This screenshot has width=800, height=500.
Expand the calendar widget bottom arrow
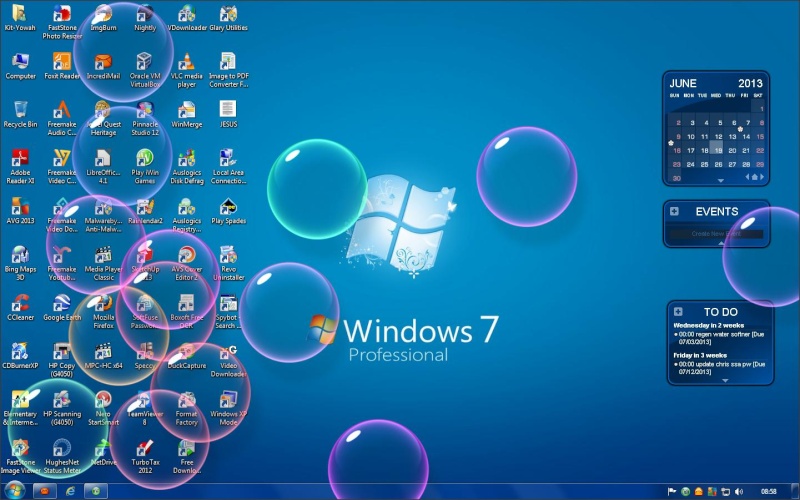coord(720,181)
